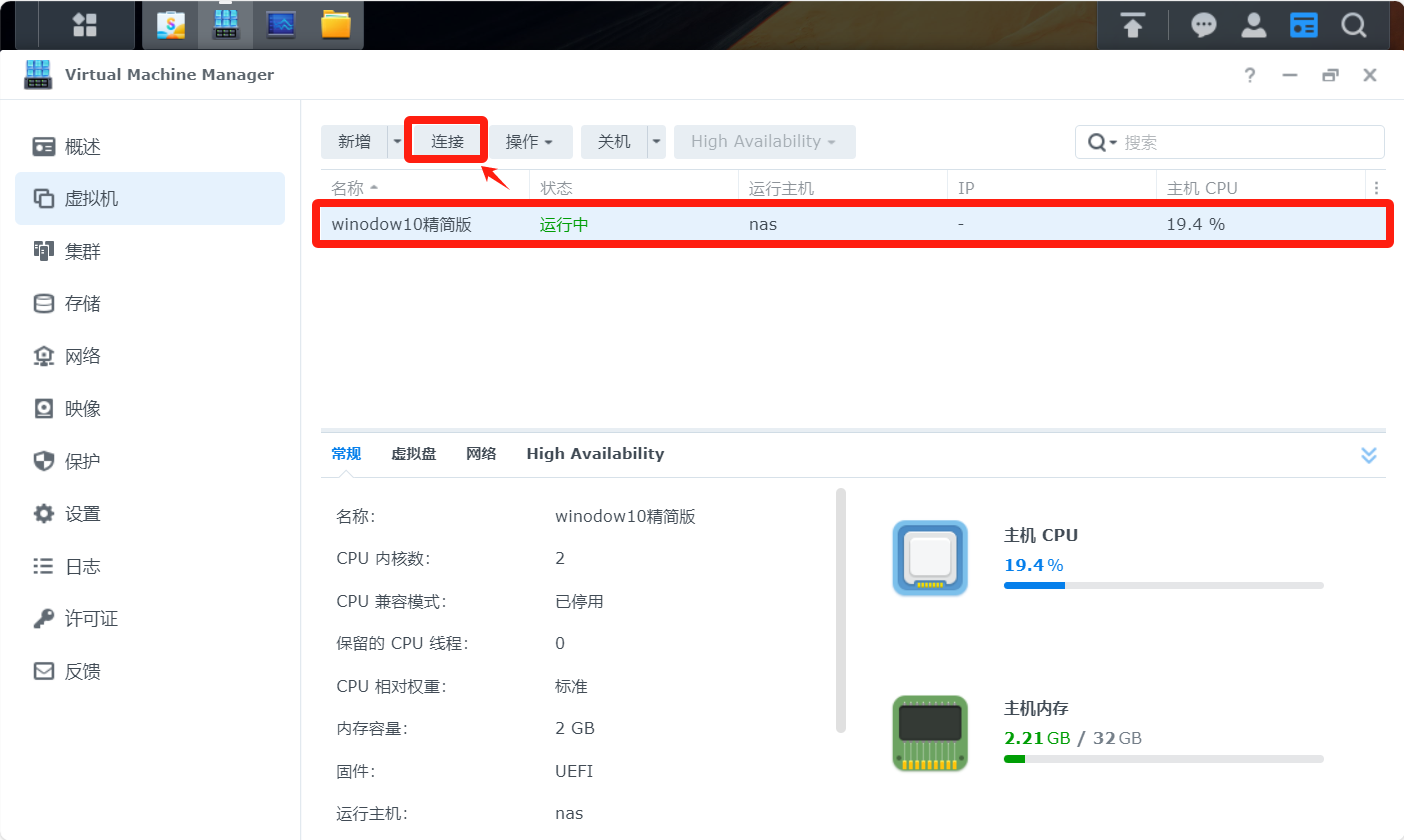Expand the 关机 dropdown arrow

point(657,142)
